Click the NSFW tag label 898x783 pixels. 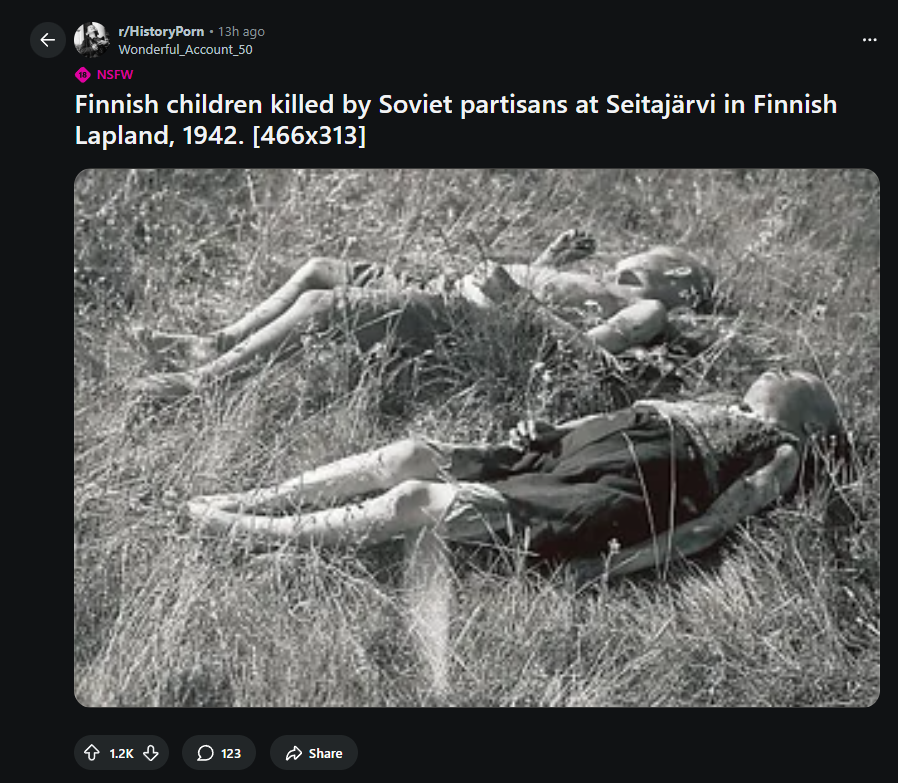[x=115, y=74]
